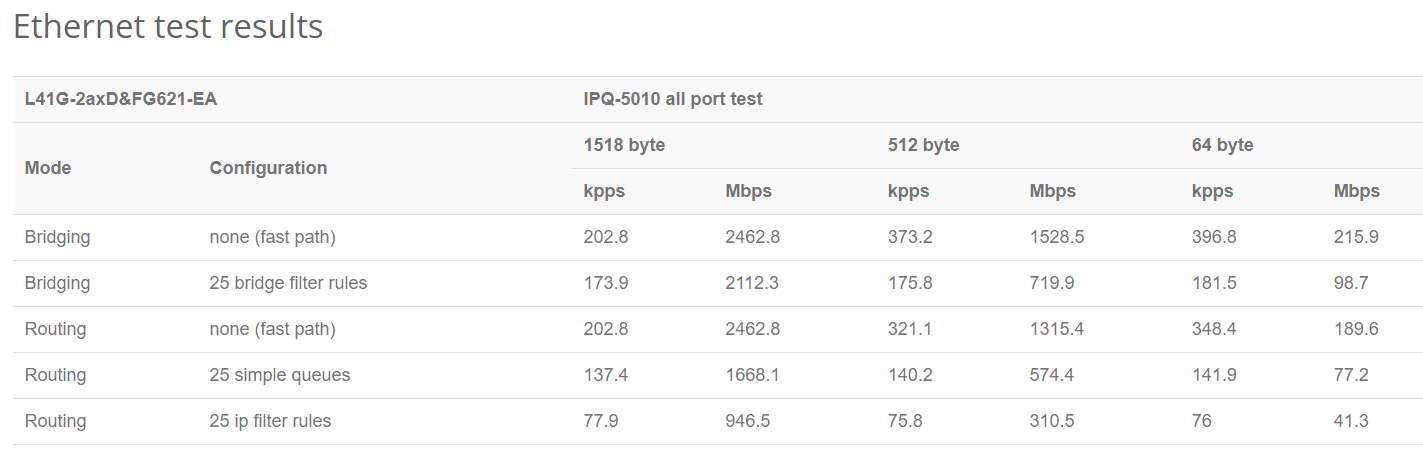Screen dimensions: 1423x471
Task: Click the 1518 byte column group header
Action: [724, 145]
